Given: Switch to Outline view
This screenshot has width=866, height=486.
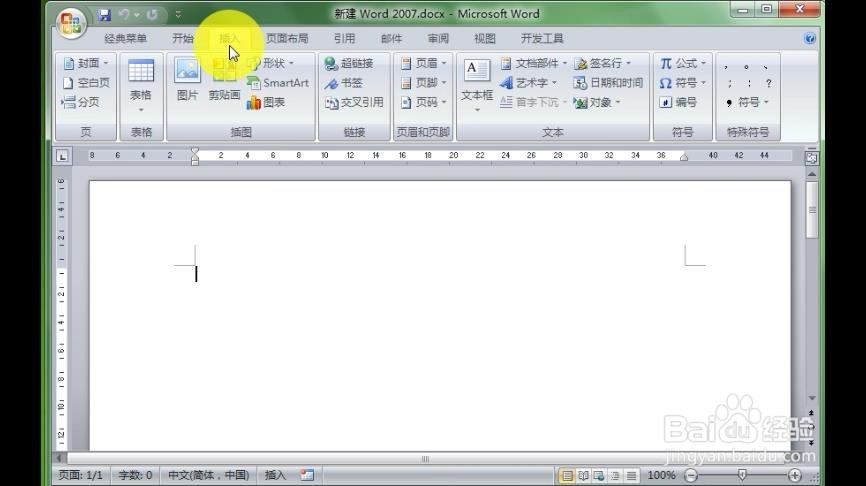Looking at the screenshot, I should [x=615, y=475].
